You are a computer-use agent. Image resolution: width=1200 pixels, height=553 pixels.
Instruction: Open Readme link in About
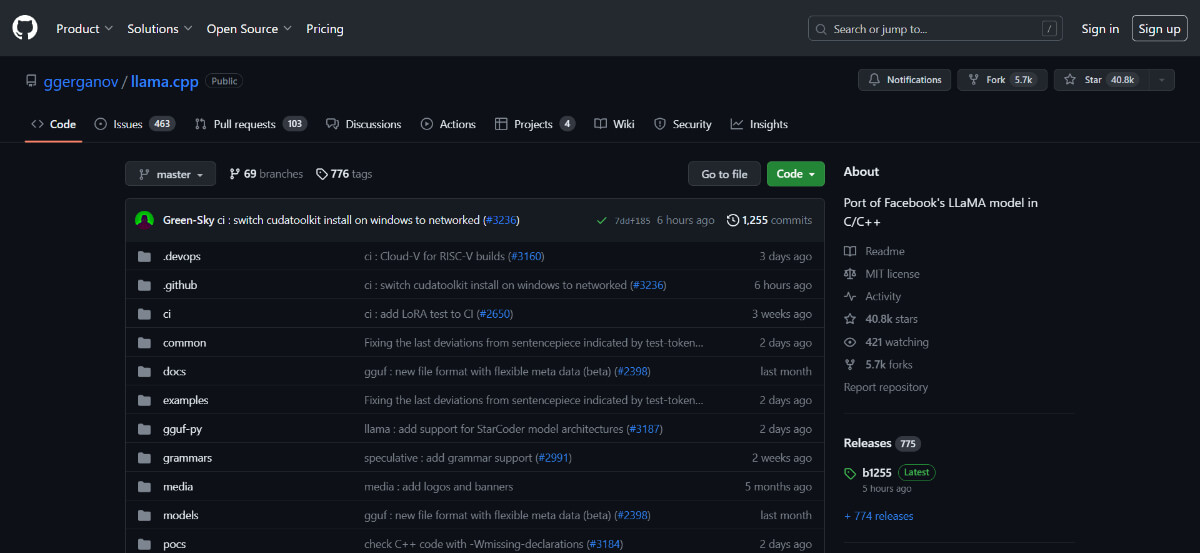[x=874, y=251]
